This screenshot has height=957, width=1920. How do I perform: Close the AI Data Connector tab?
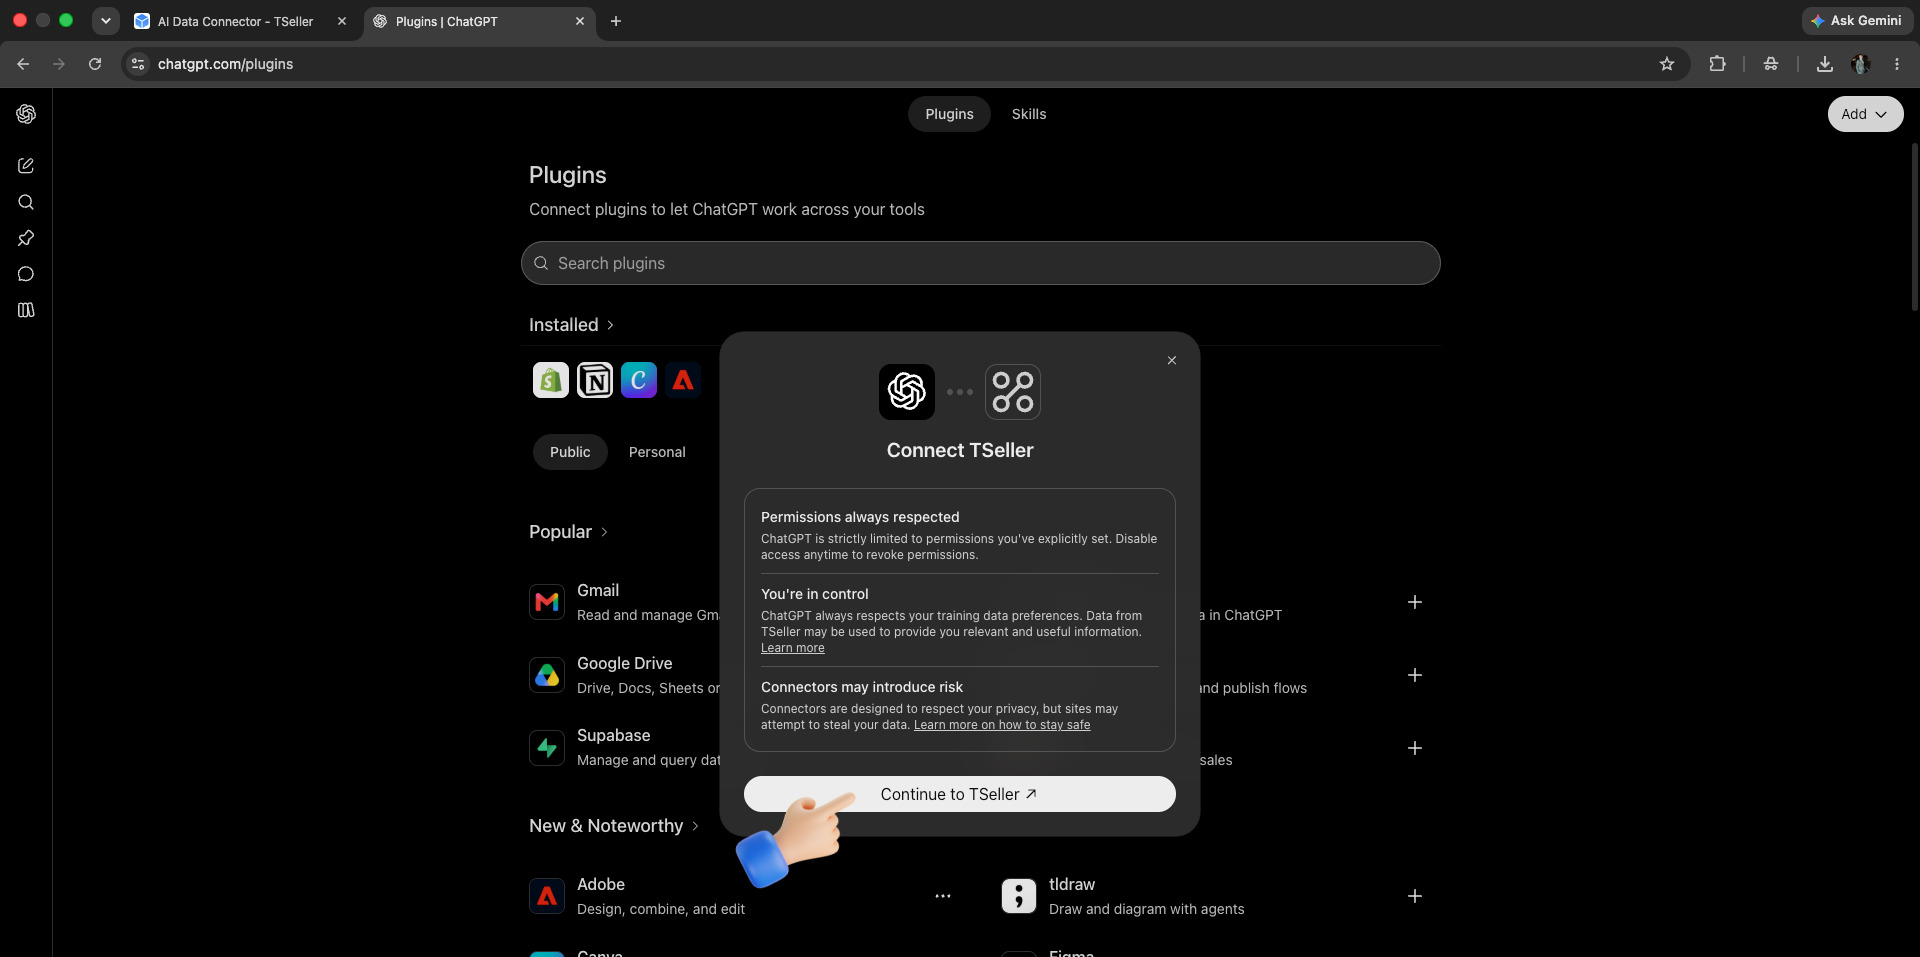coord(342,21)
